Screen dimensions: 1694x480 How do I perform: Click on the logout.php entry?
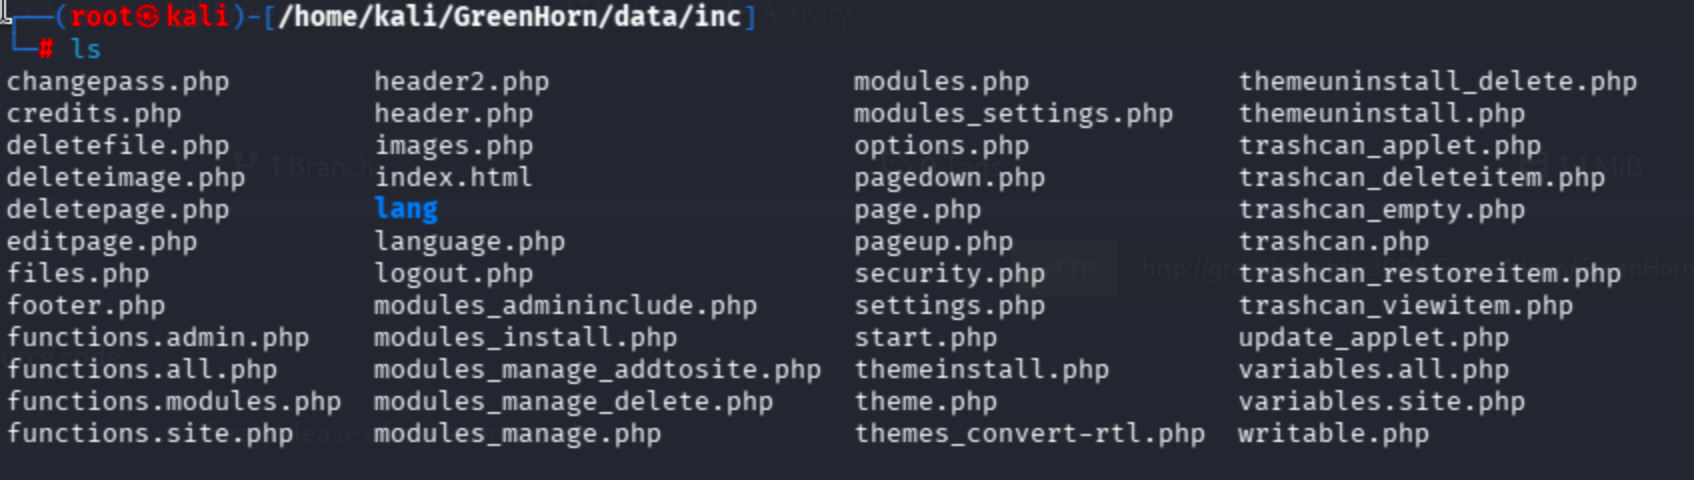(x=453, y=274)
